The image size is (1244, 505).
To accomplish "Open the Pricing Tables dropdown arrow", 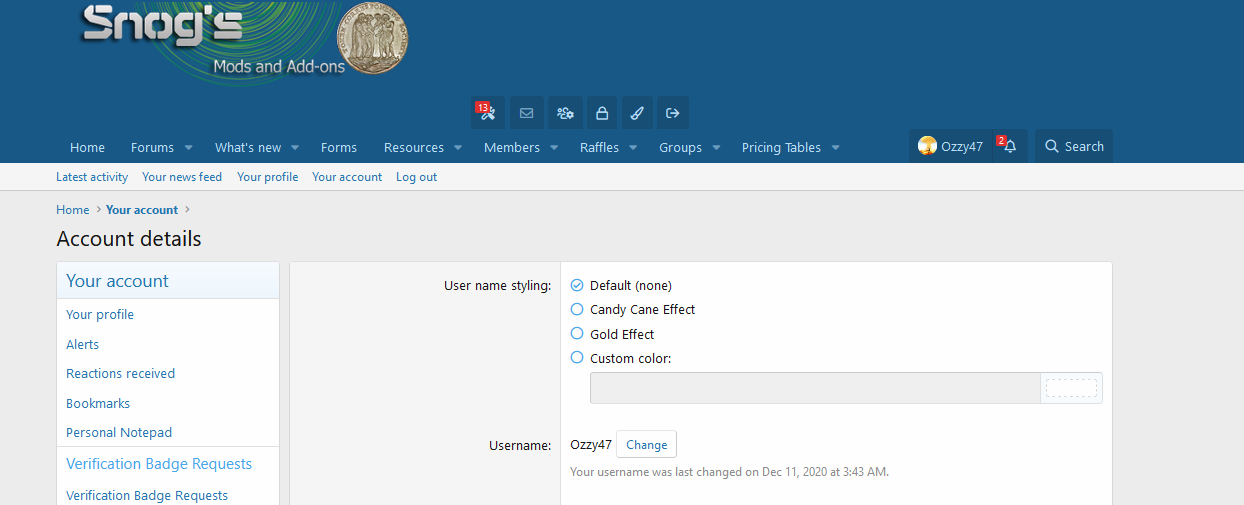I will pyautogui.click(x=835, y=148).
